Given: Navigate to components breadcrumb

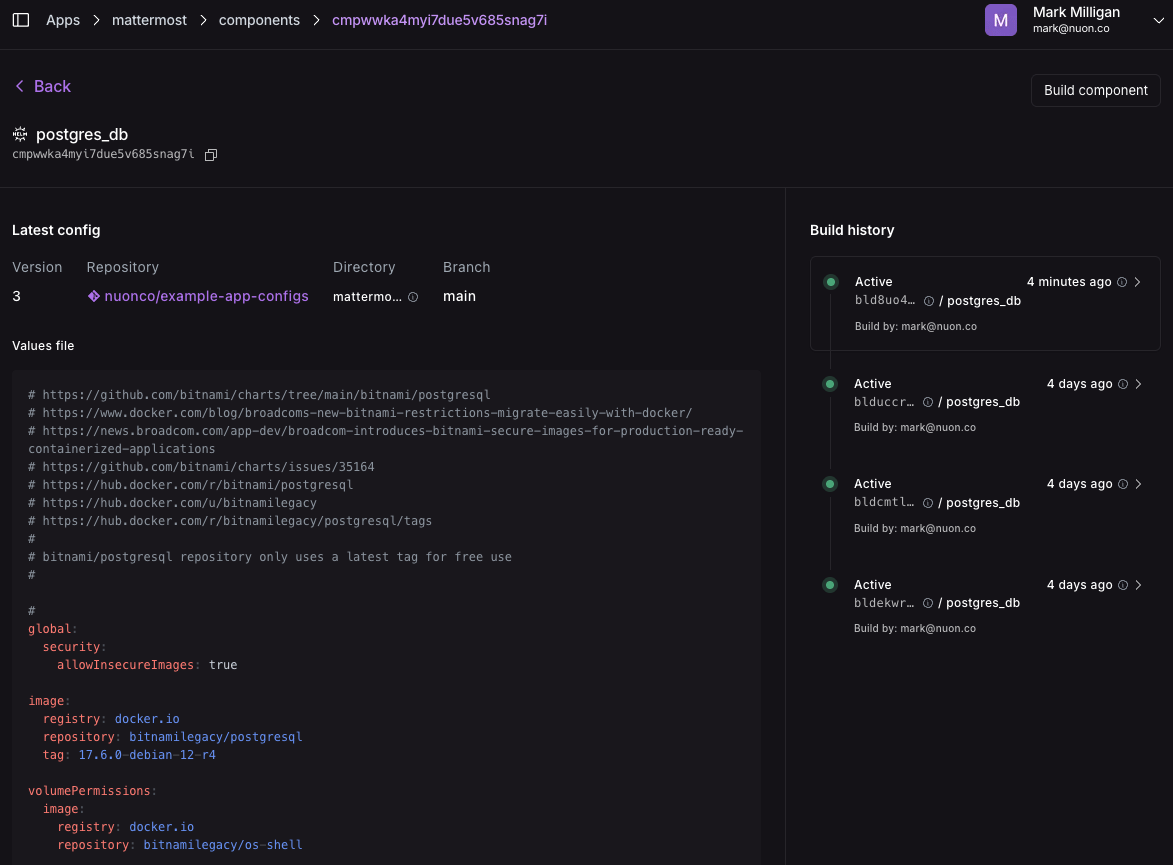Looking at the screenshot, I should 259,20.
